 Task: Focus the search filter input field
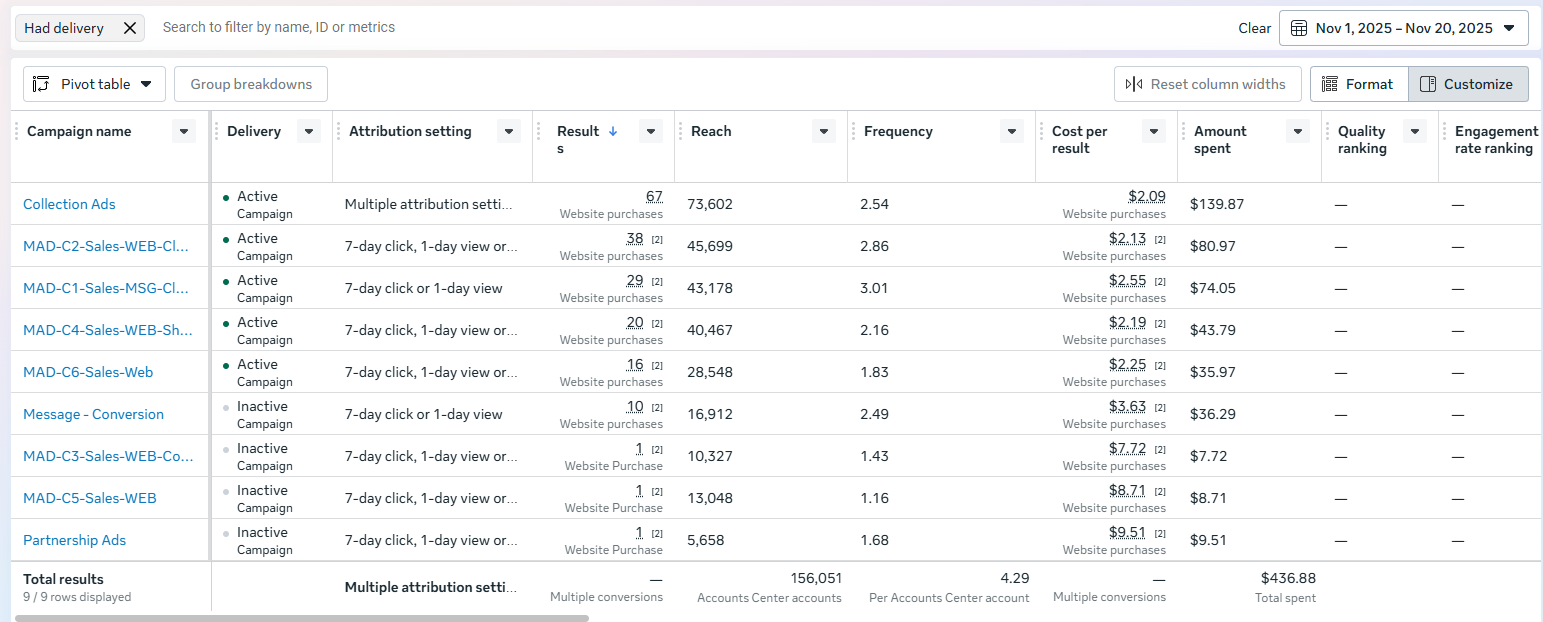pos(690,28)
